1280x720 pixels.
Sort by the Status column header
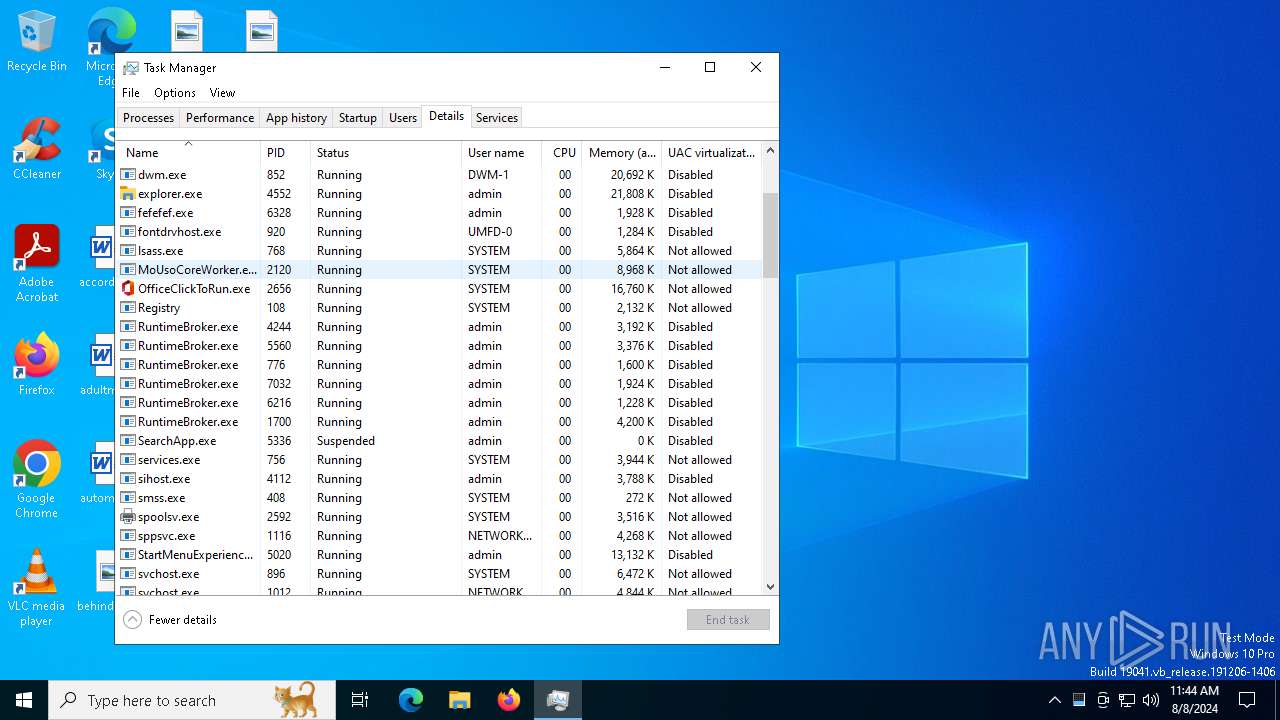(386, 153)
